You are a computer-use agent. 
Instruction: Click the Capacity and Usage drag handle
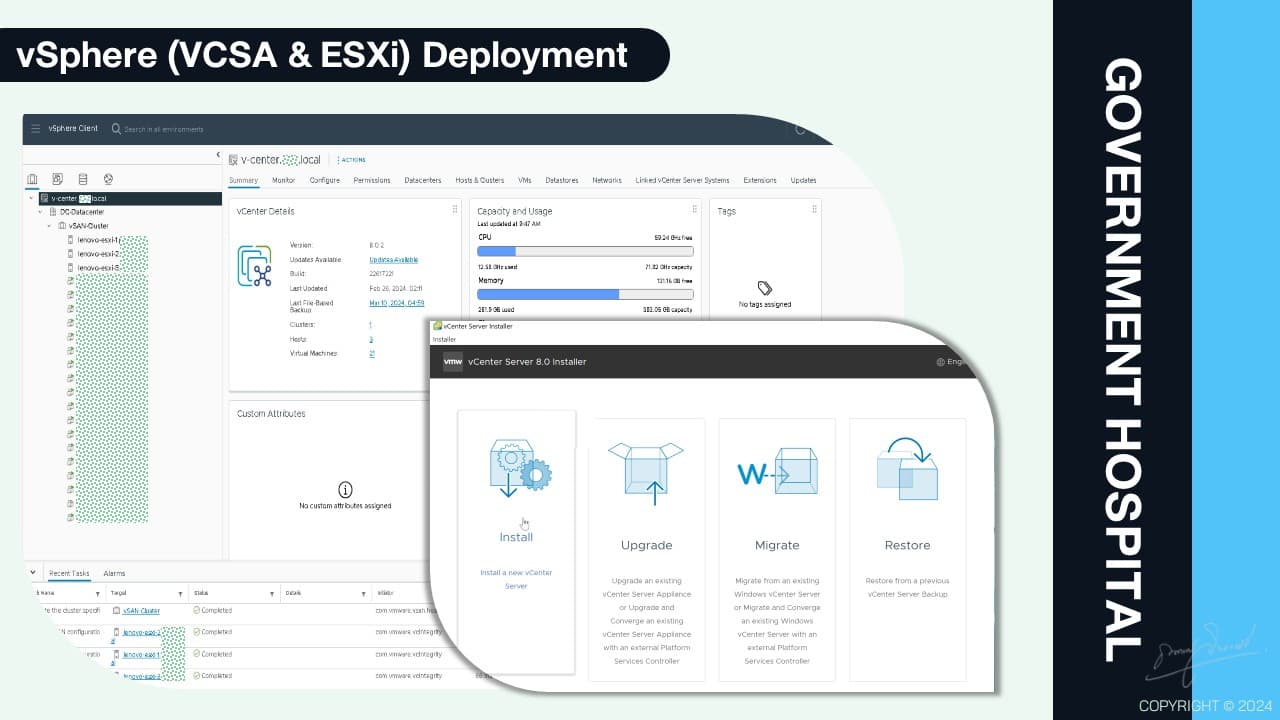(x=694, y=210)
